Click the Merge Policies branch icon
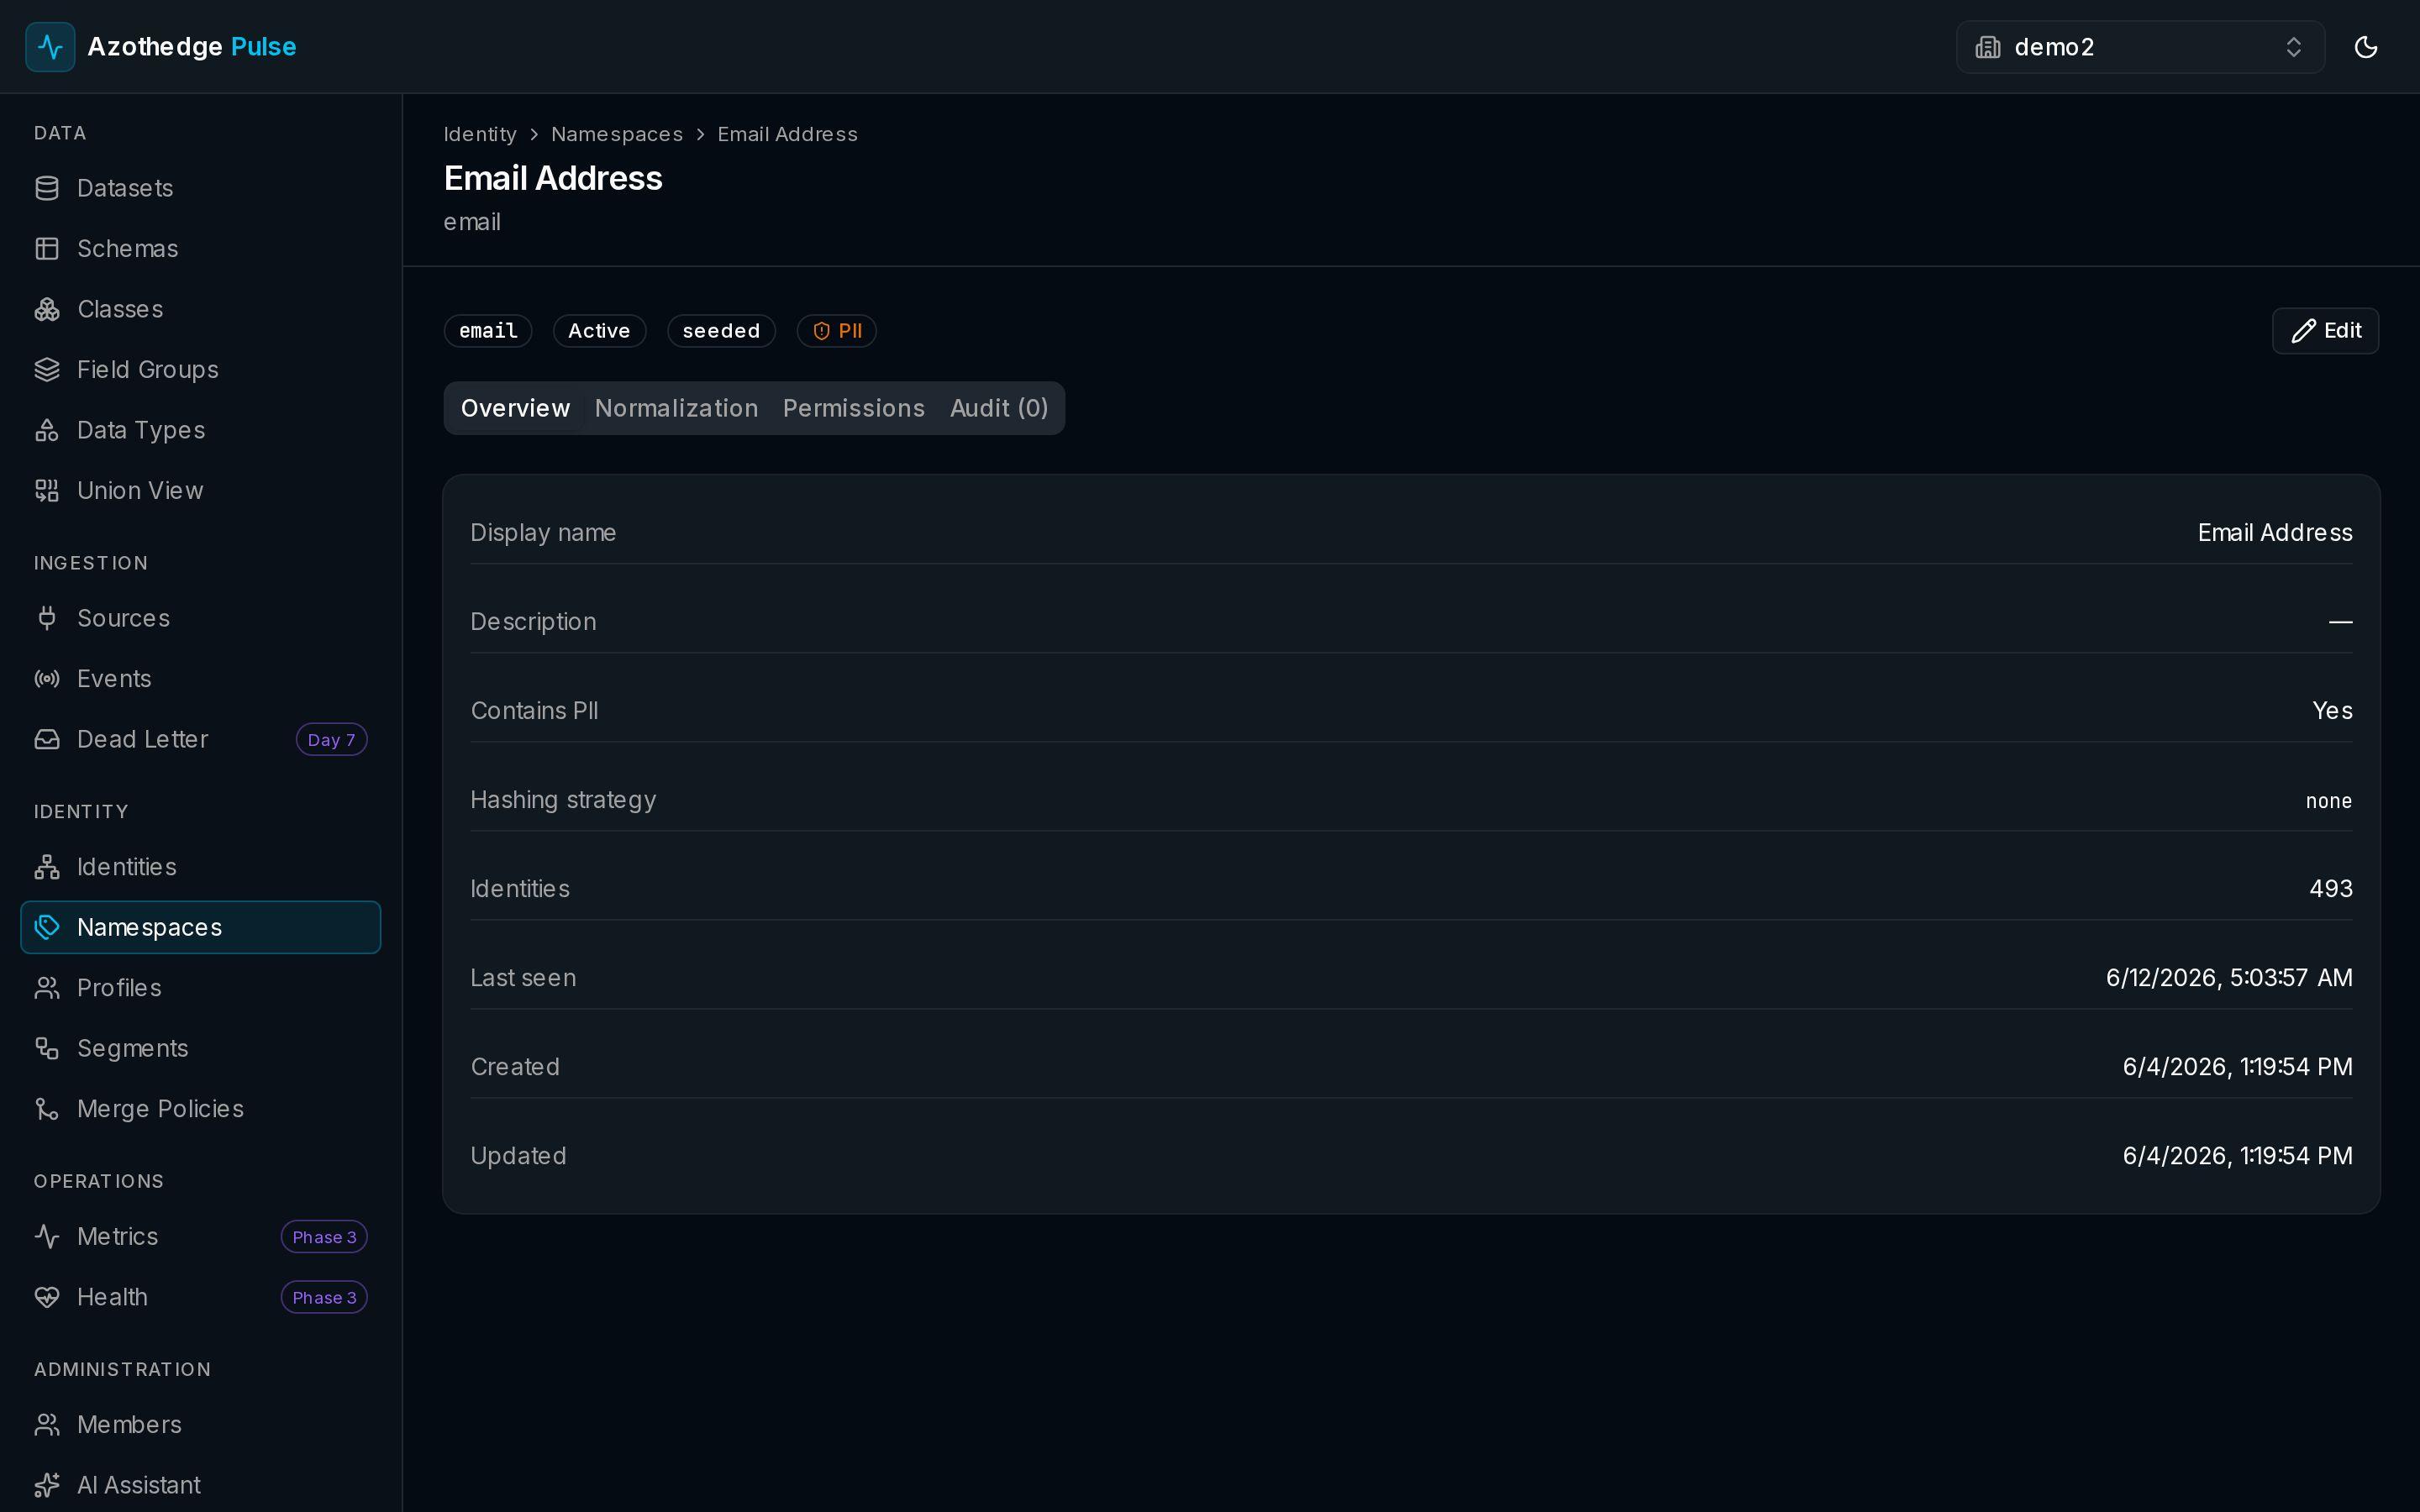Viewport: 2420px width, 1512px height. tap(47, 1109)
